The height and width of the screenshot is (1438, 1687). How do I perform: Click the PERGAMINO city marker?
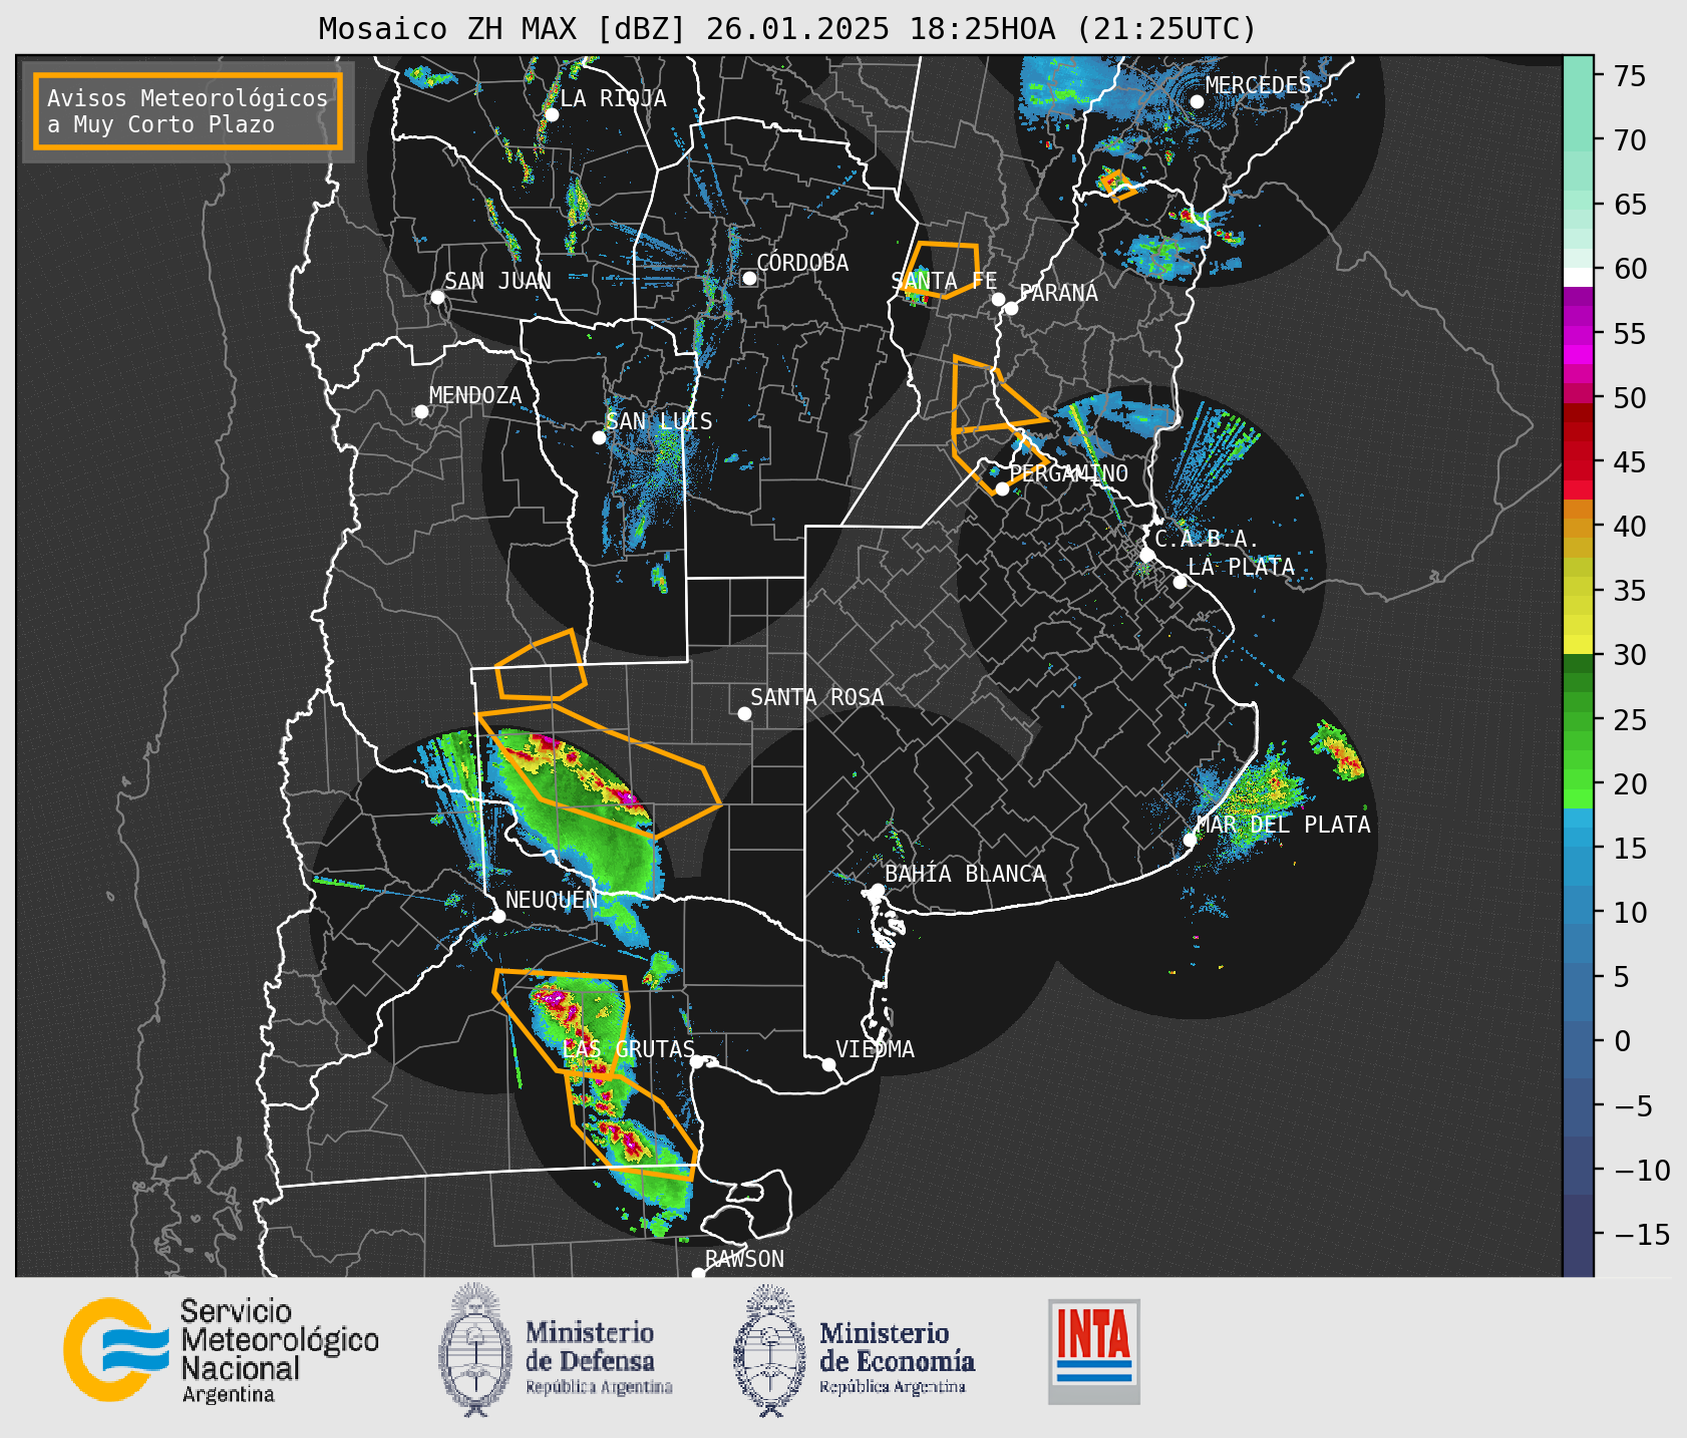pyautogui.click(x=1002, y=489)
